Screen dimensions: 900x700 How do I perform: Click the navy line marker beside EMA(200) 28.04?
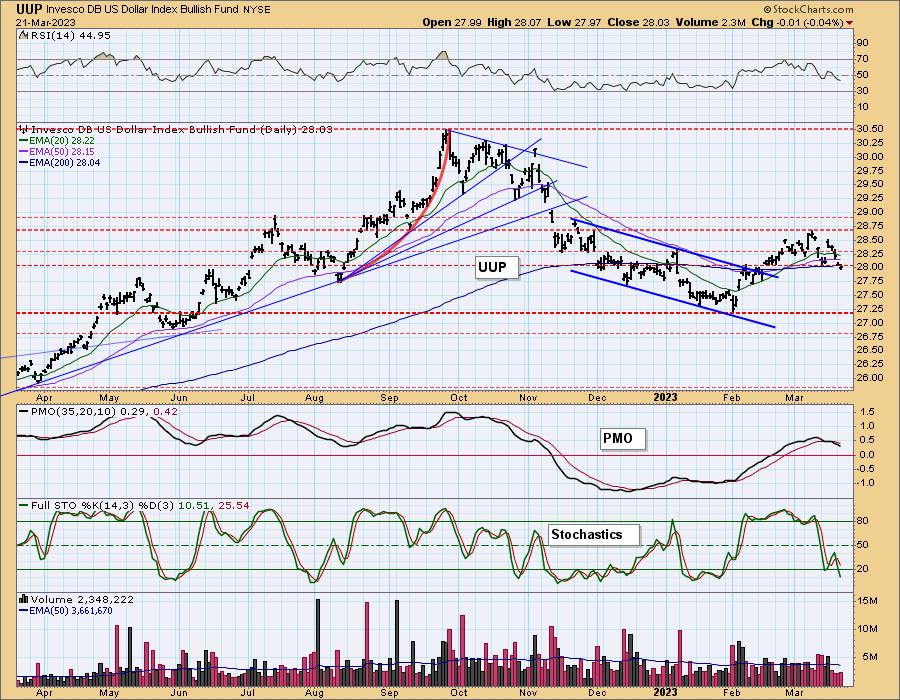[x=24, y=162]
